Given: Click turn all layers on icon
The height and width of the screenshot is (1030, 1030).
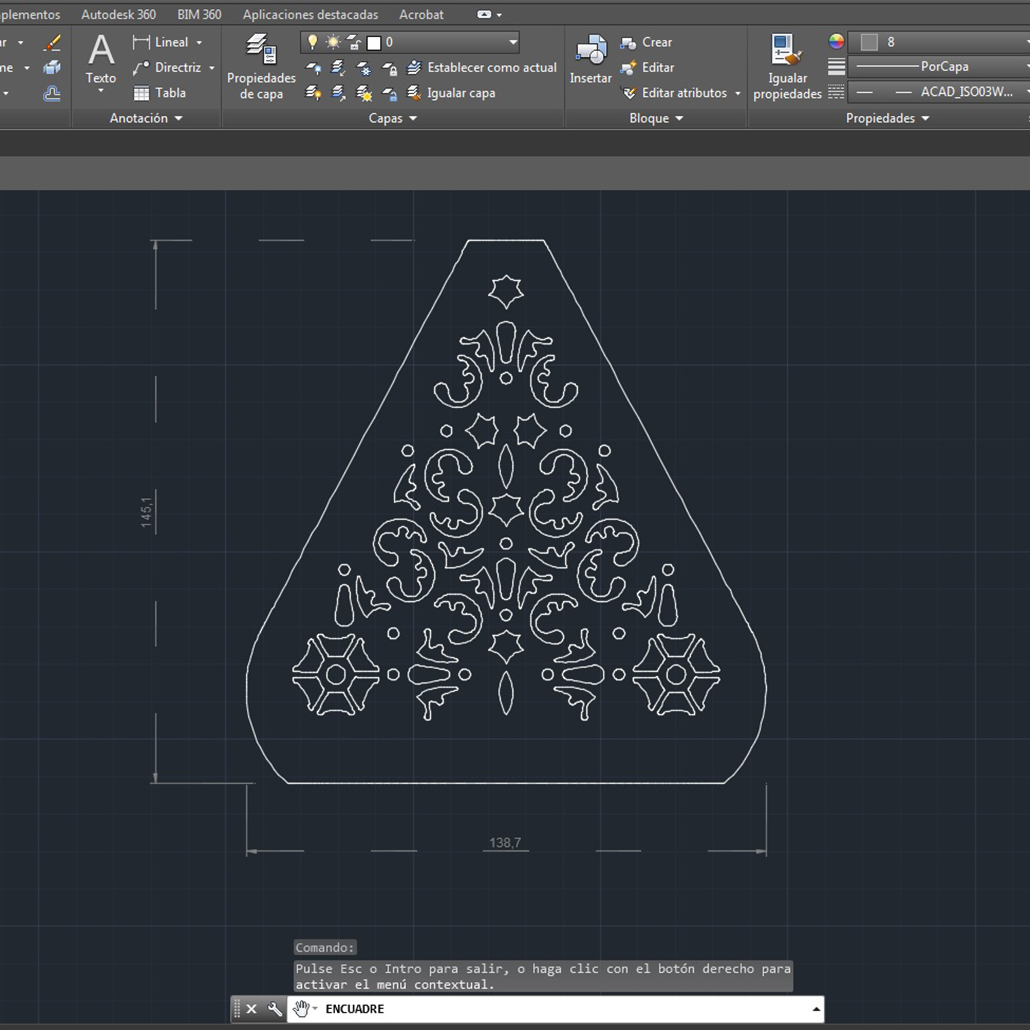Looking at the screenshot, I should [313, 93].
